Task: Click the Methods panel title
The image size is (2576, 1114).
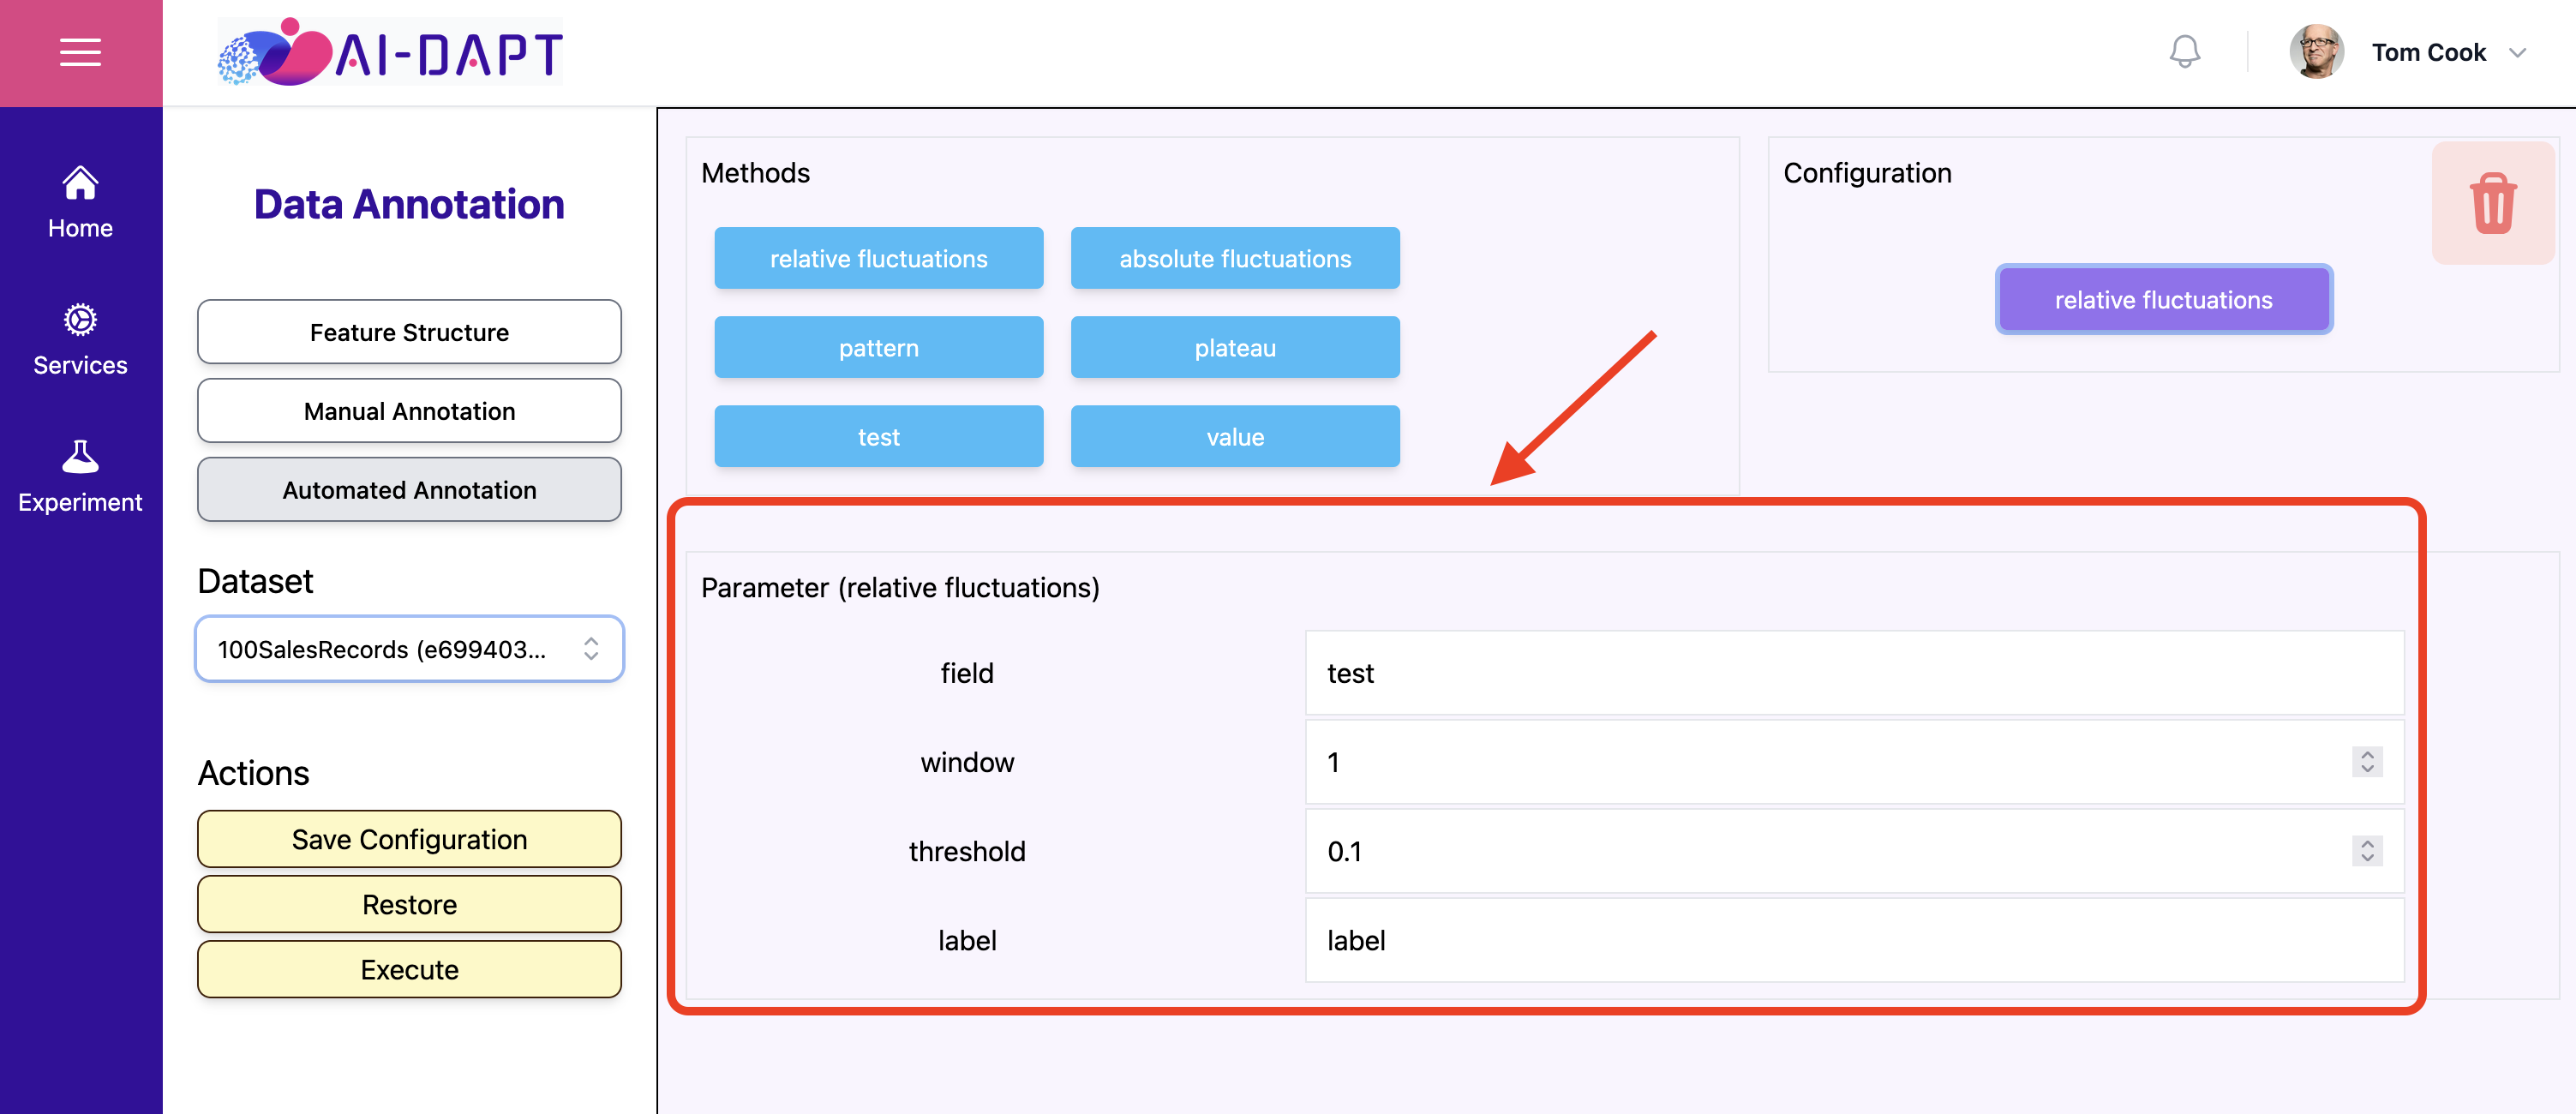Action: 755,173
